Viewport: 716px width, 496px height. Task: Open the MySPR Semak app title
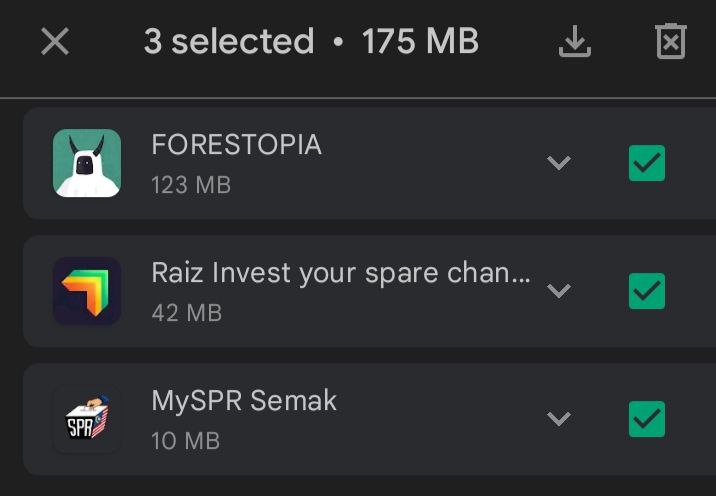244,401
